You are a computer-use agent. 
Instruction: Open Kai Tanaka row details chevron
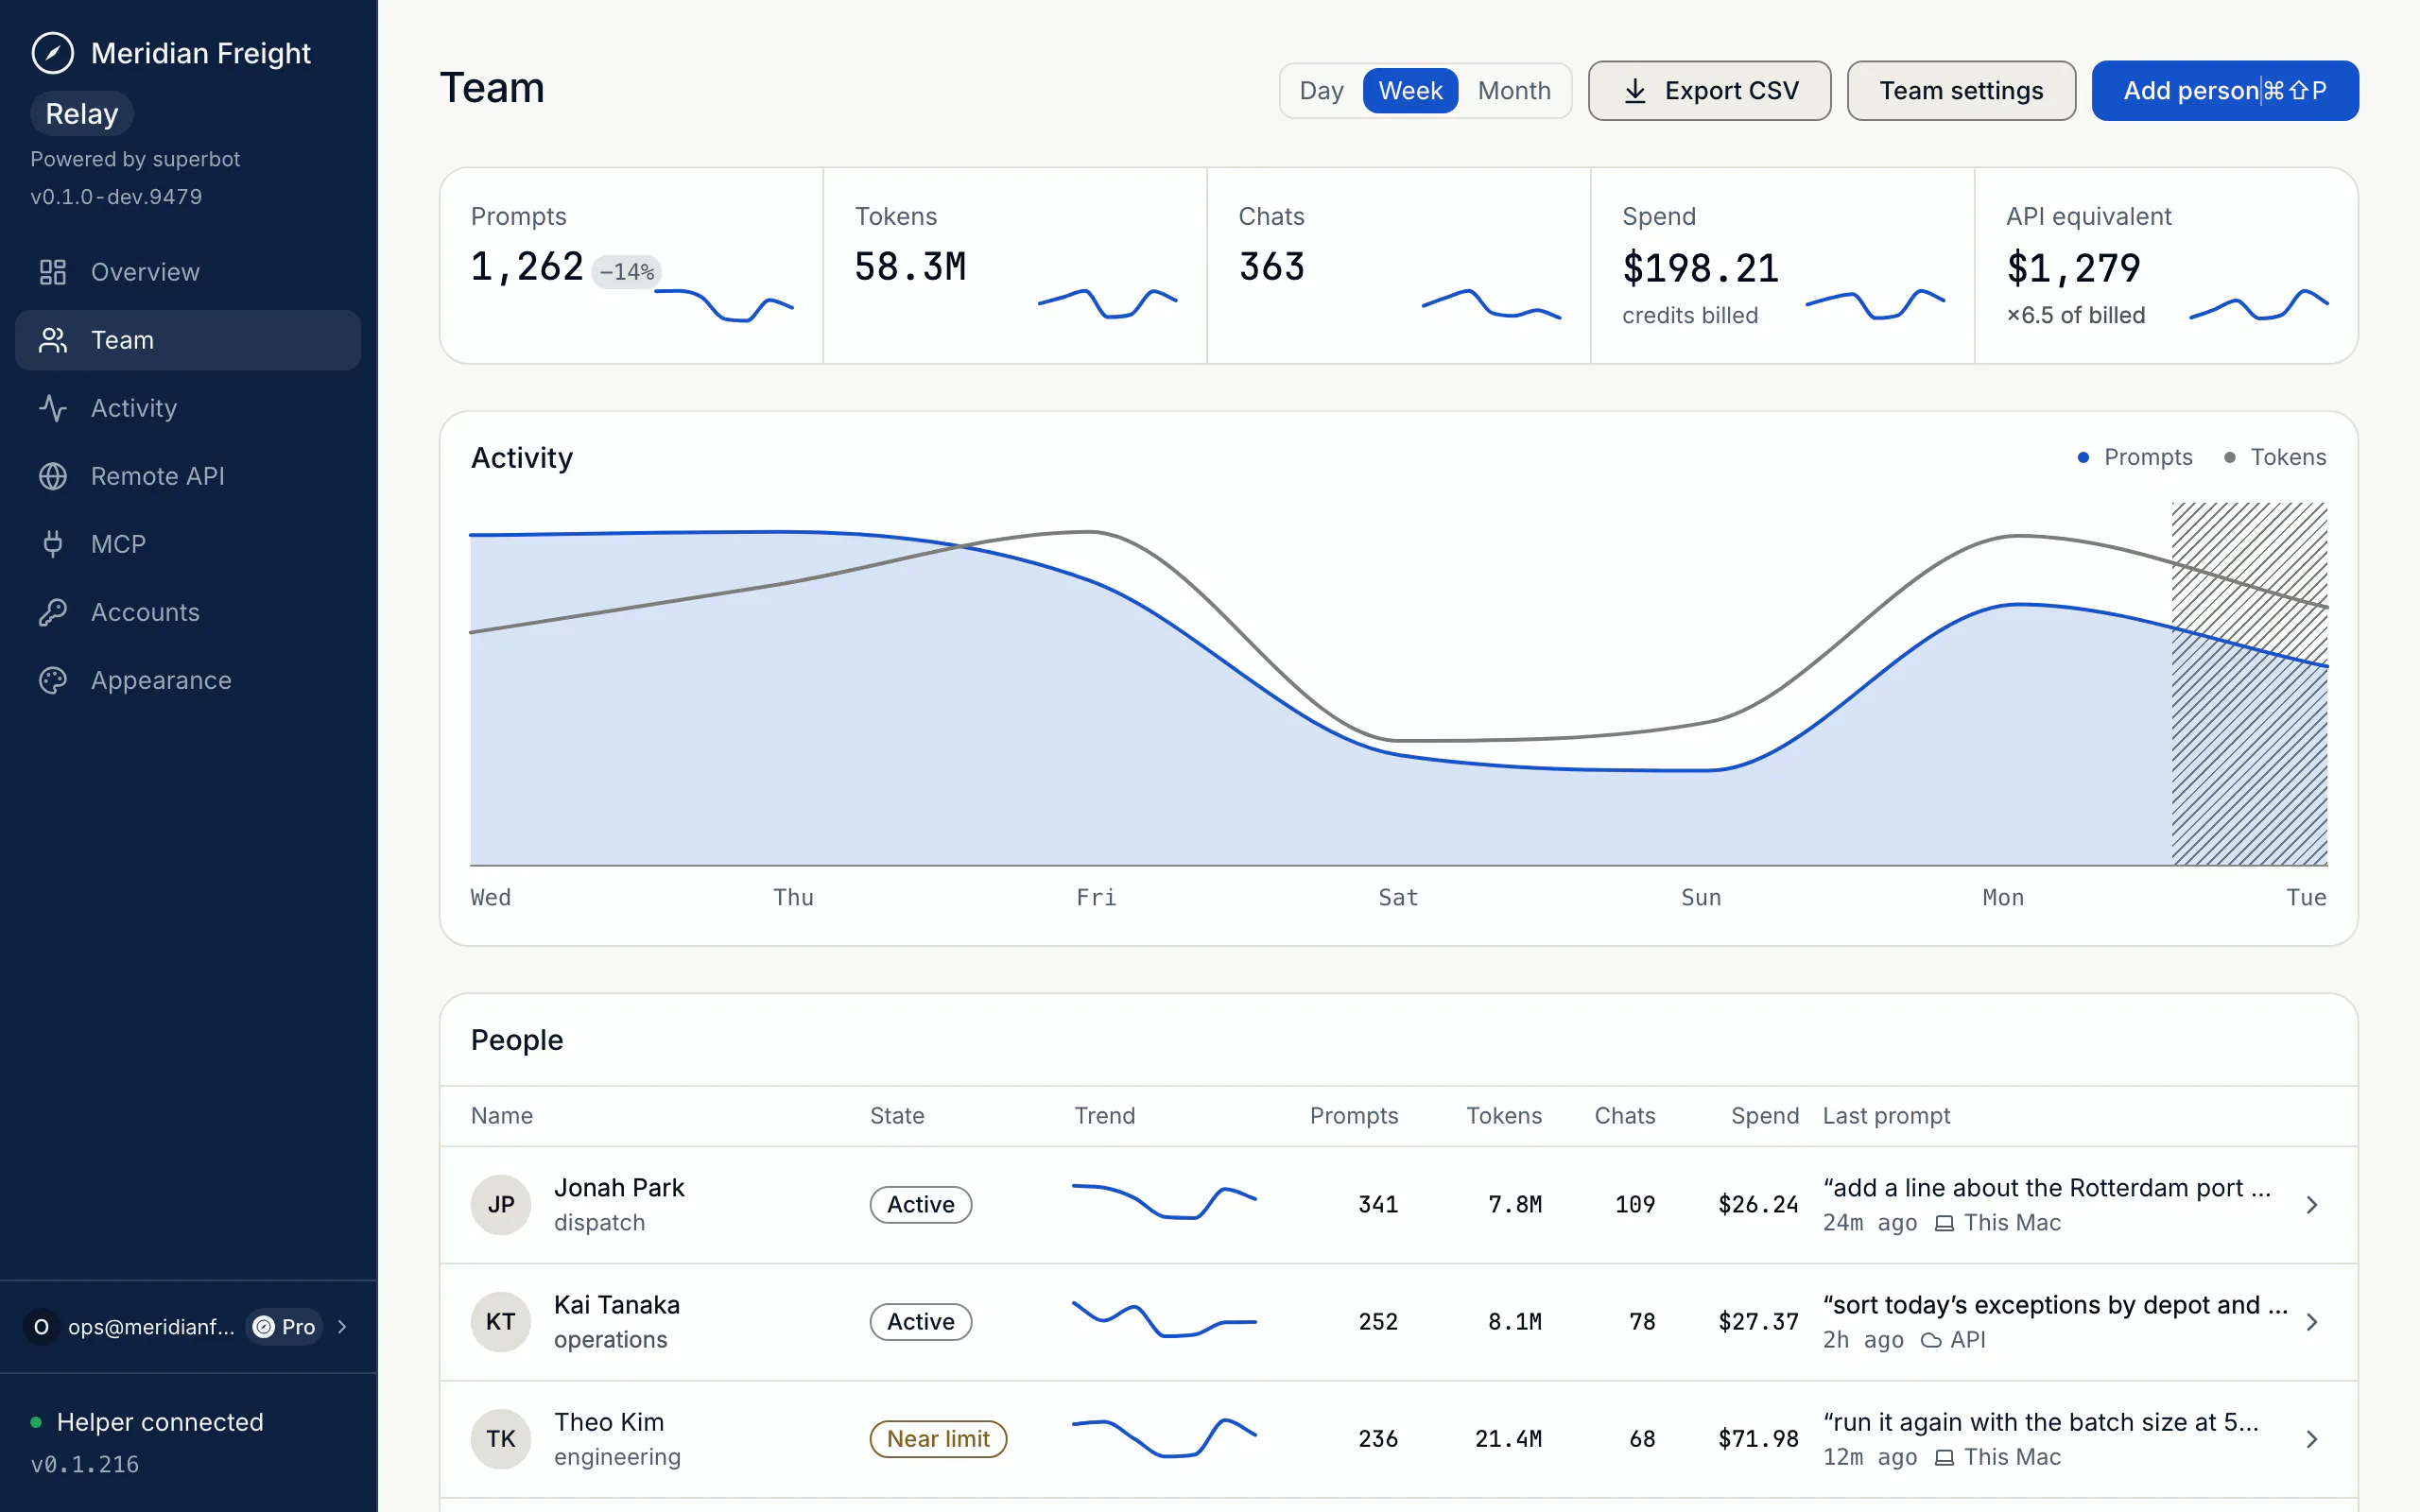[2312, 1322]
